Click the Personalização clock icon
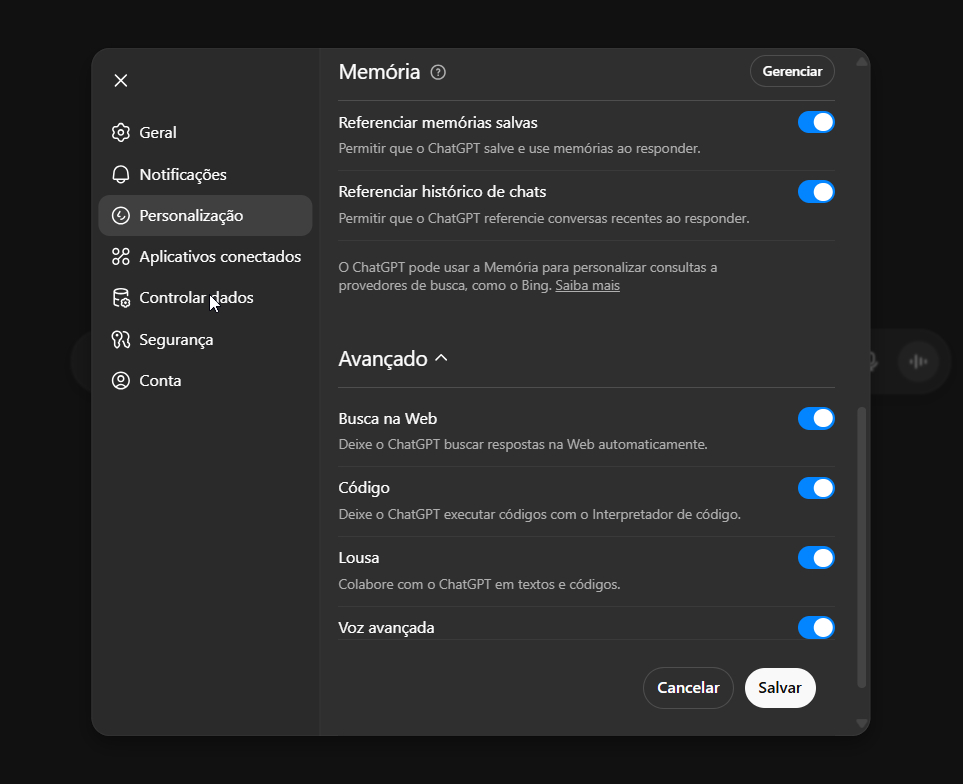963x784 pixels. [121, 214]
